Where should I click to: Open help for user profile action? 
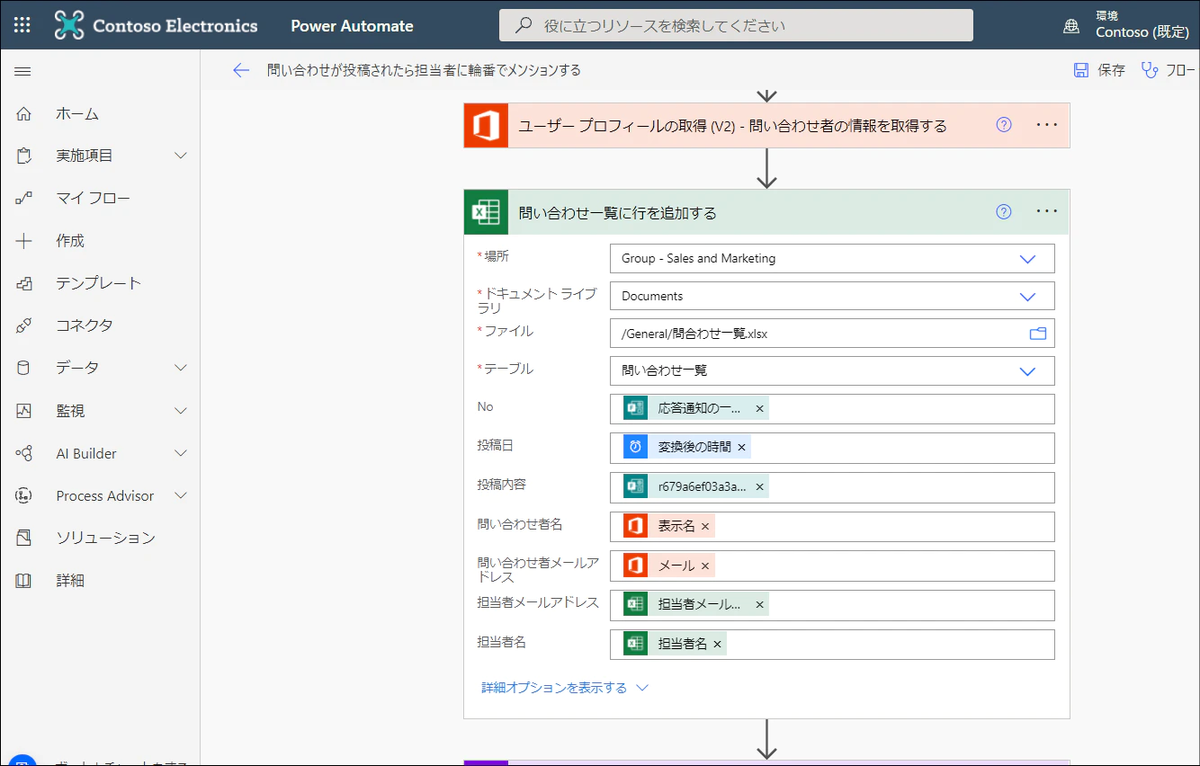tap(1004, 125)
